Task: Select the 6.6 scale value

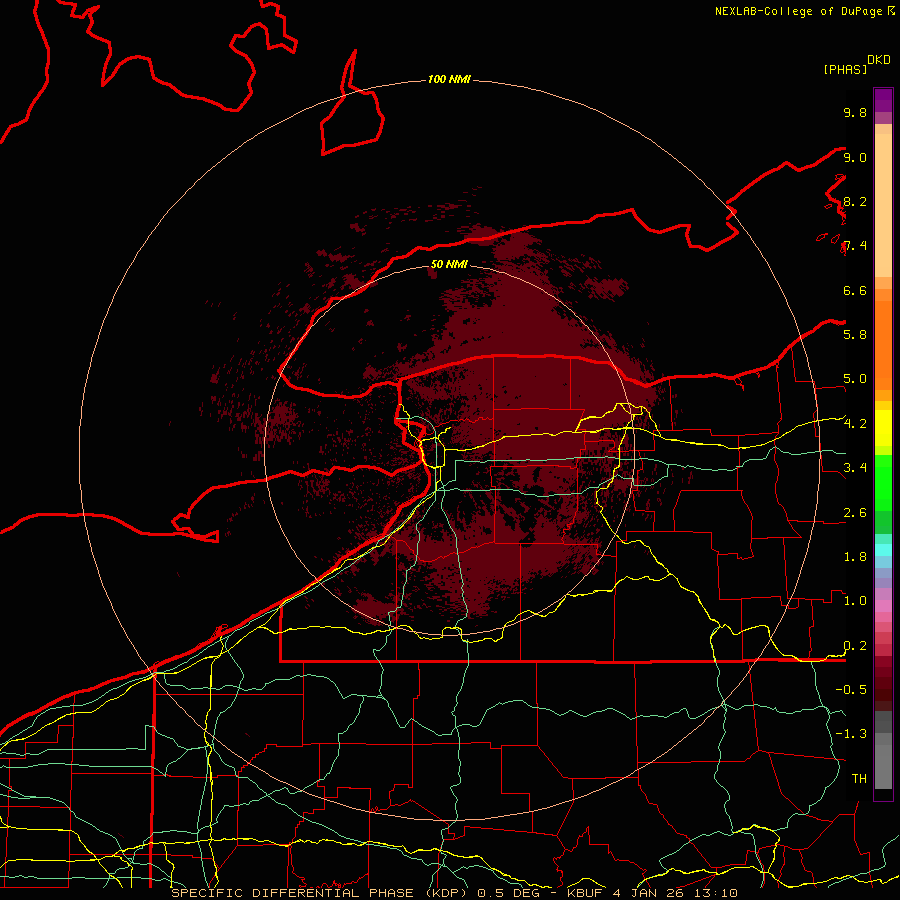Action: click(855, 290)
